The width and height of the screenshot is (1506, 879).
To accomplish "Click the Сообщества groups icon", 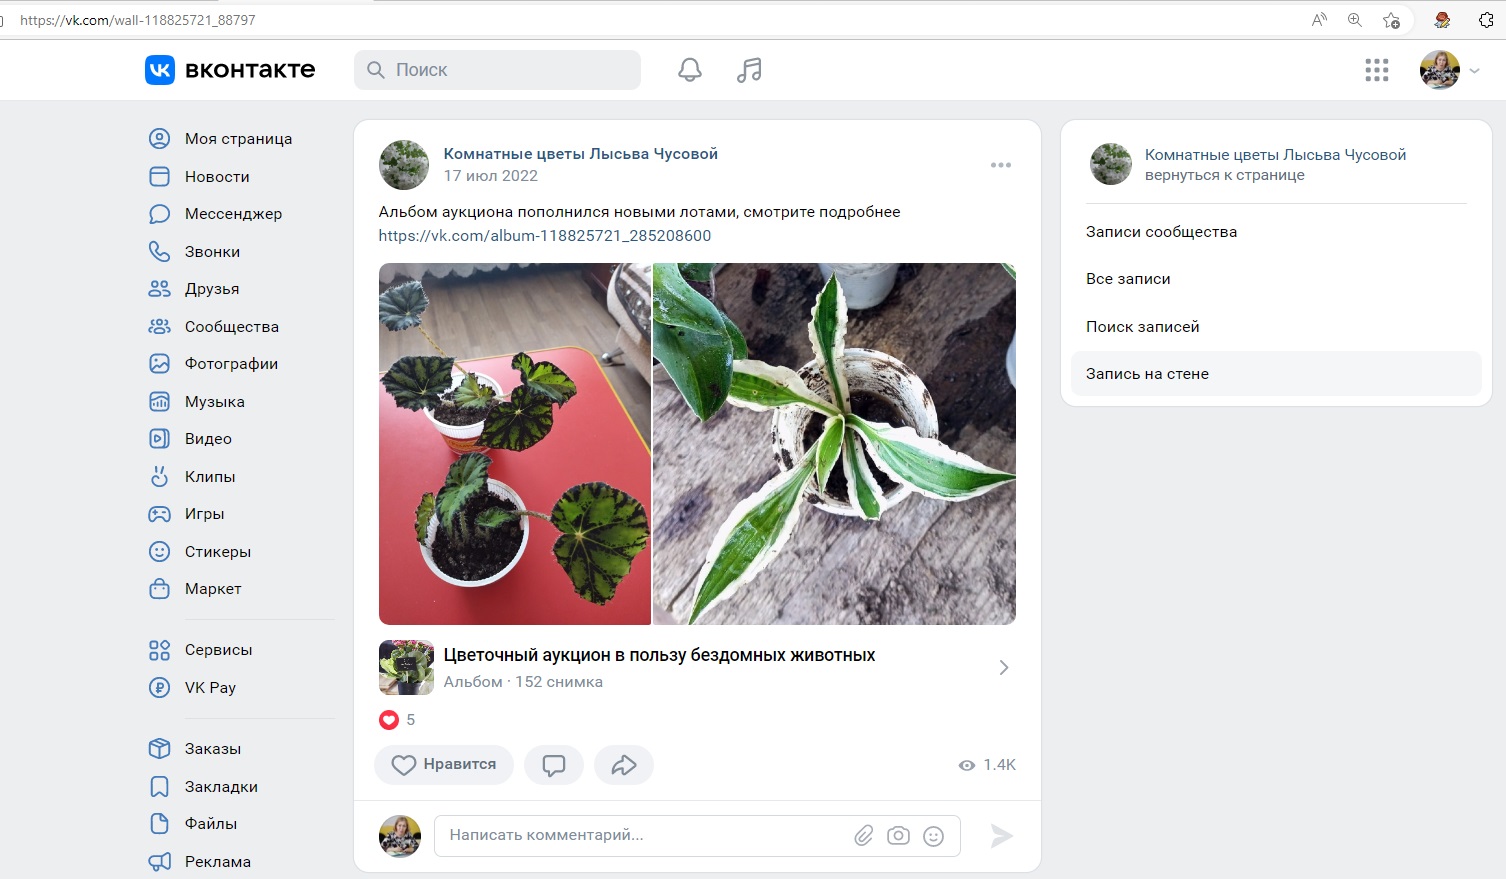I will pos(159,326).
